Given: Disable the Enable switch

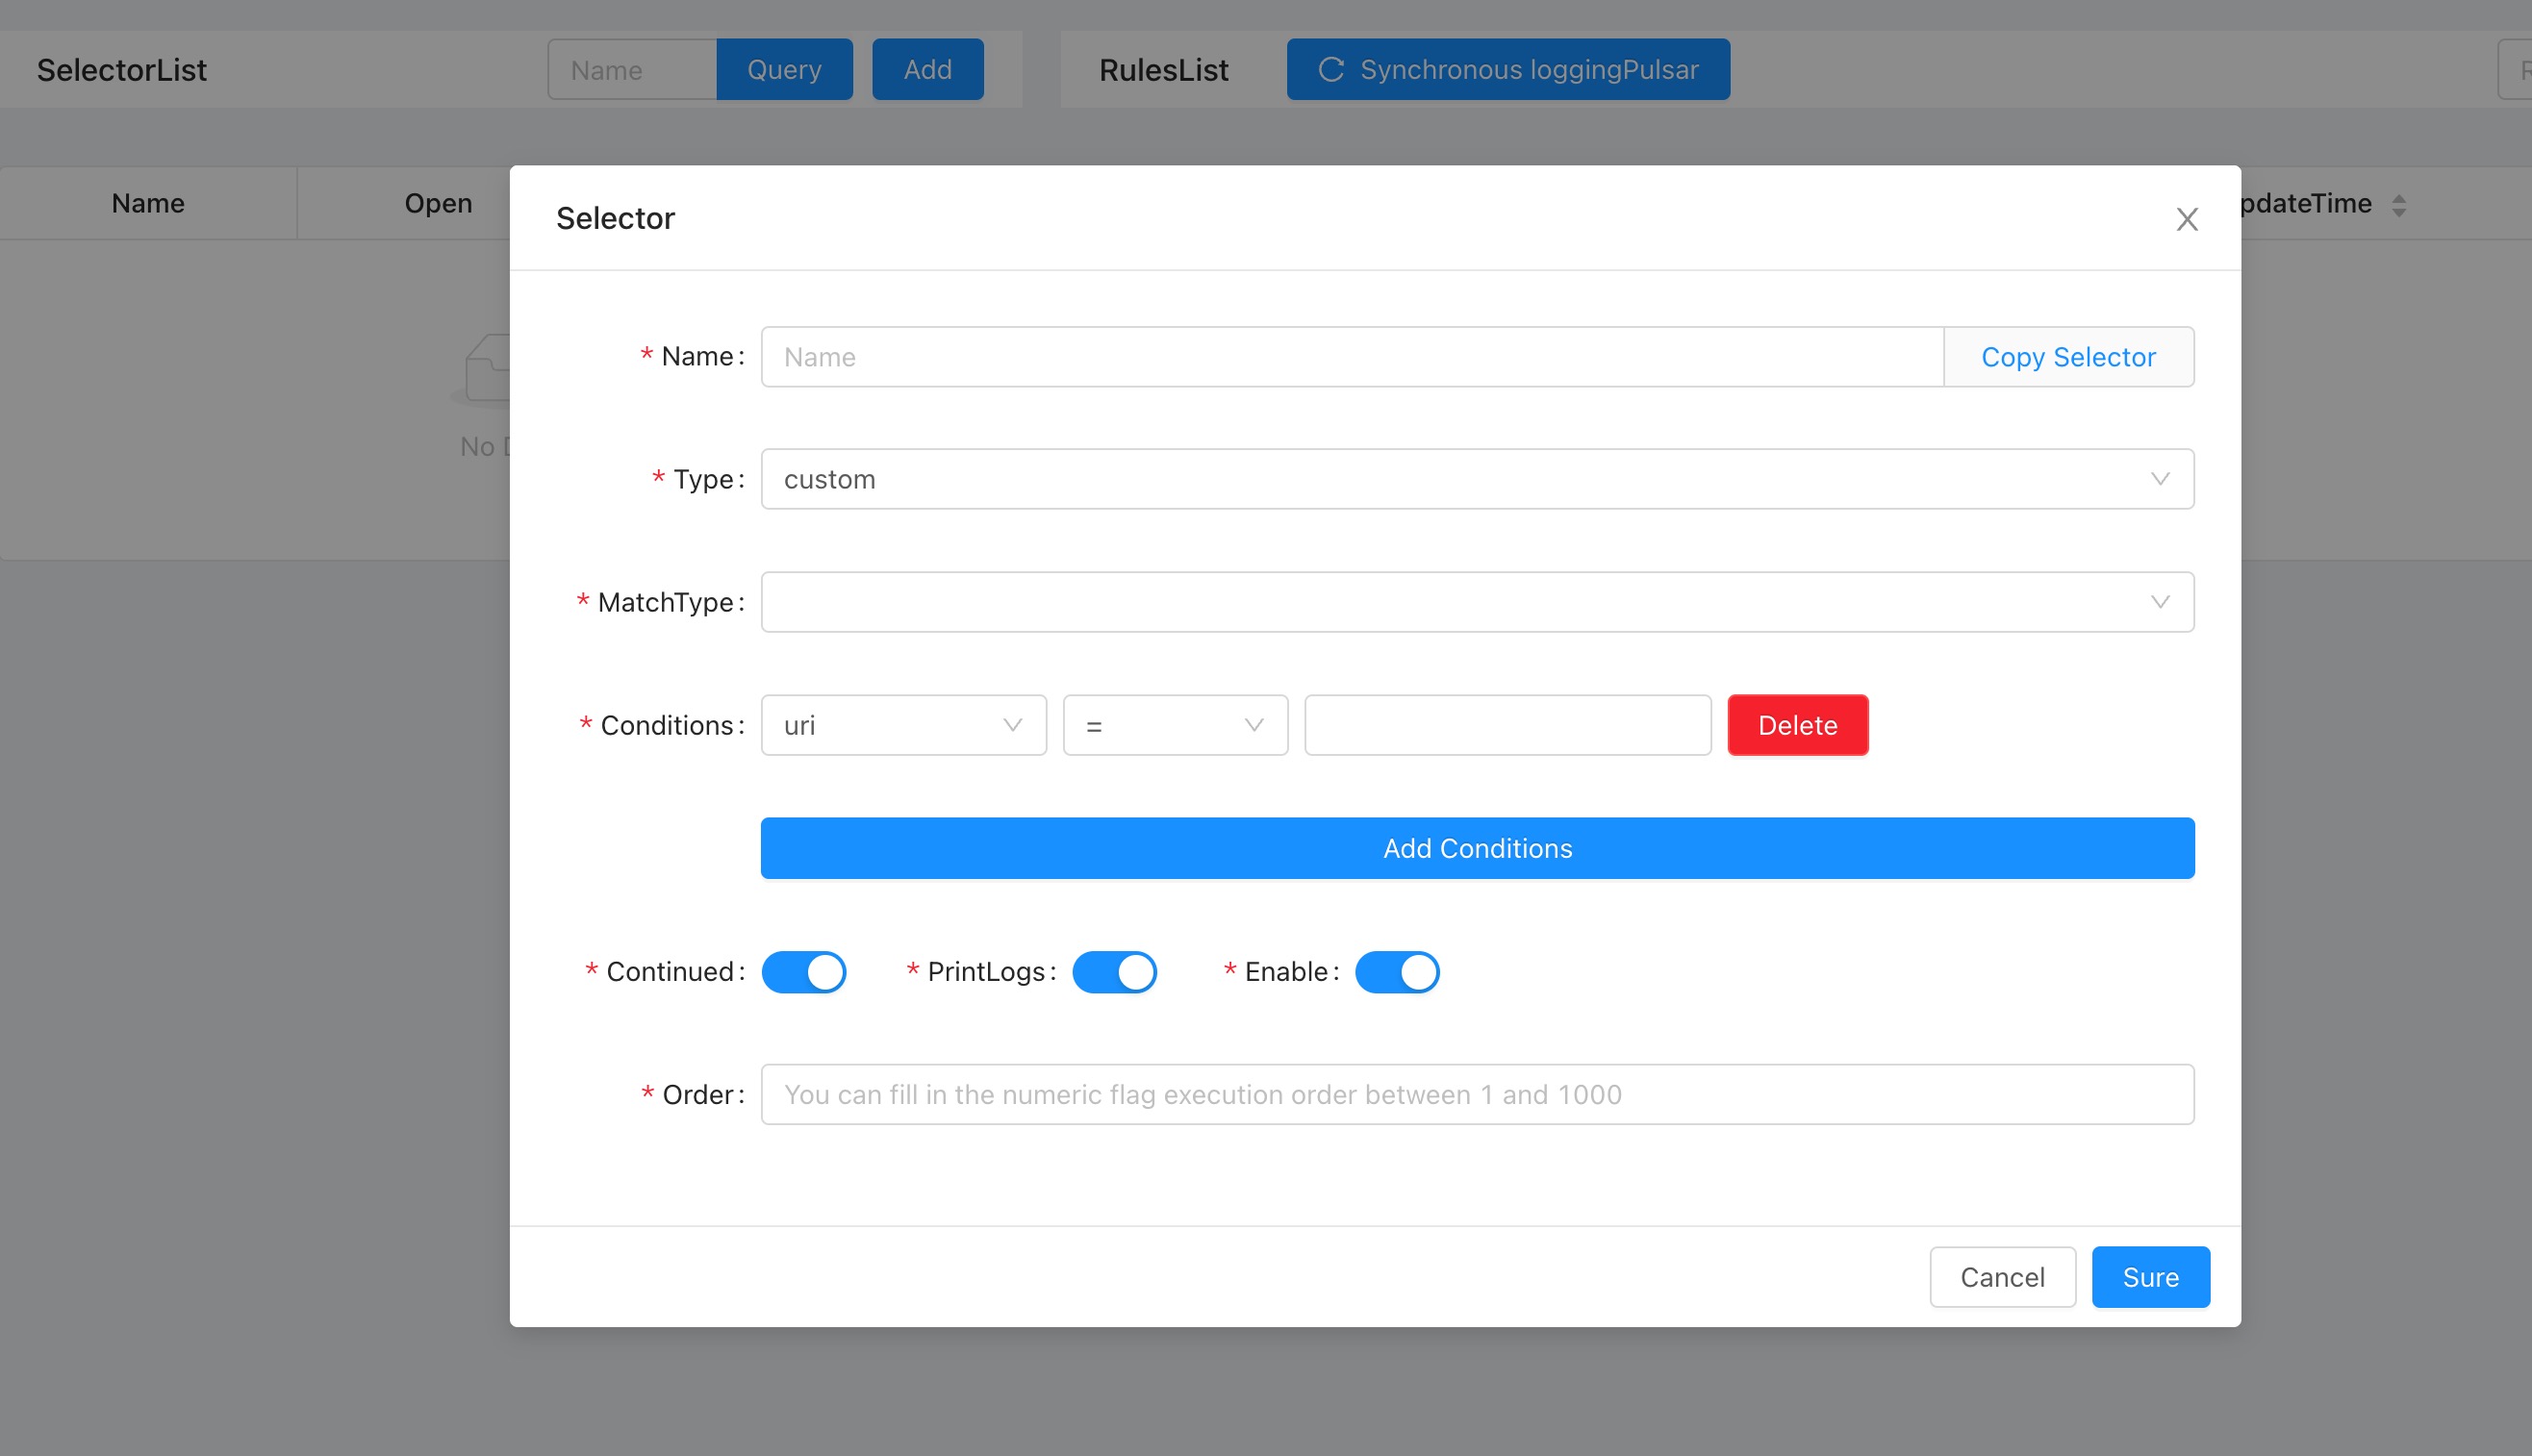Looking at the screenshot, I should (1396, 972).
